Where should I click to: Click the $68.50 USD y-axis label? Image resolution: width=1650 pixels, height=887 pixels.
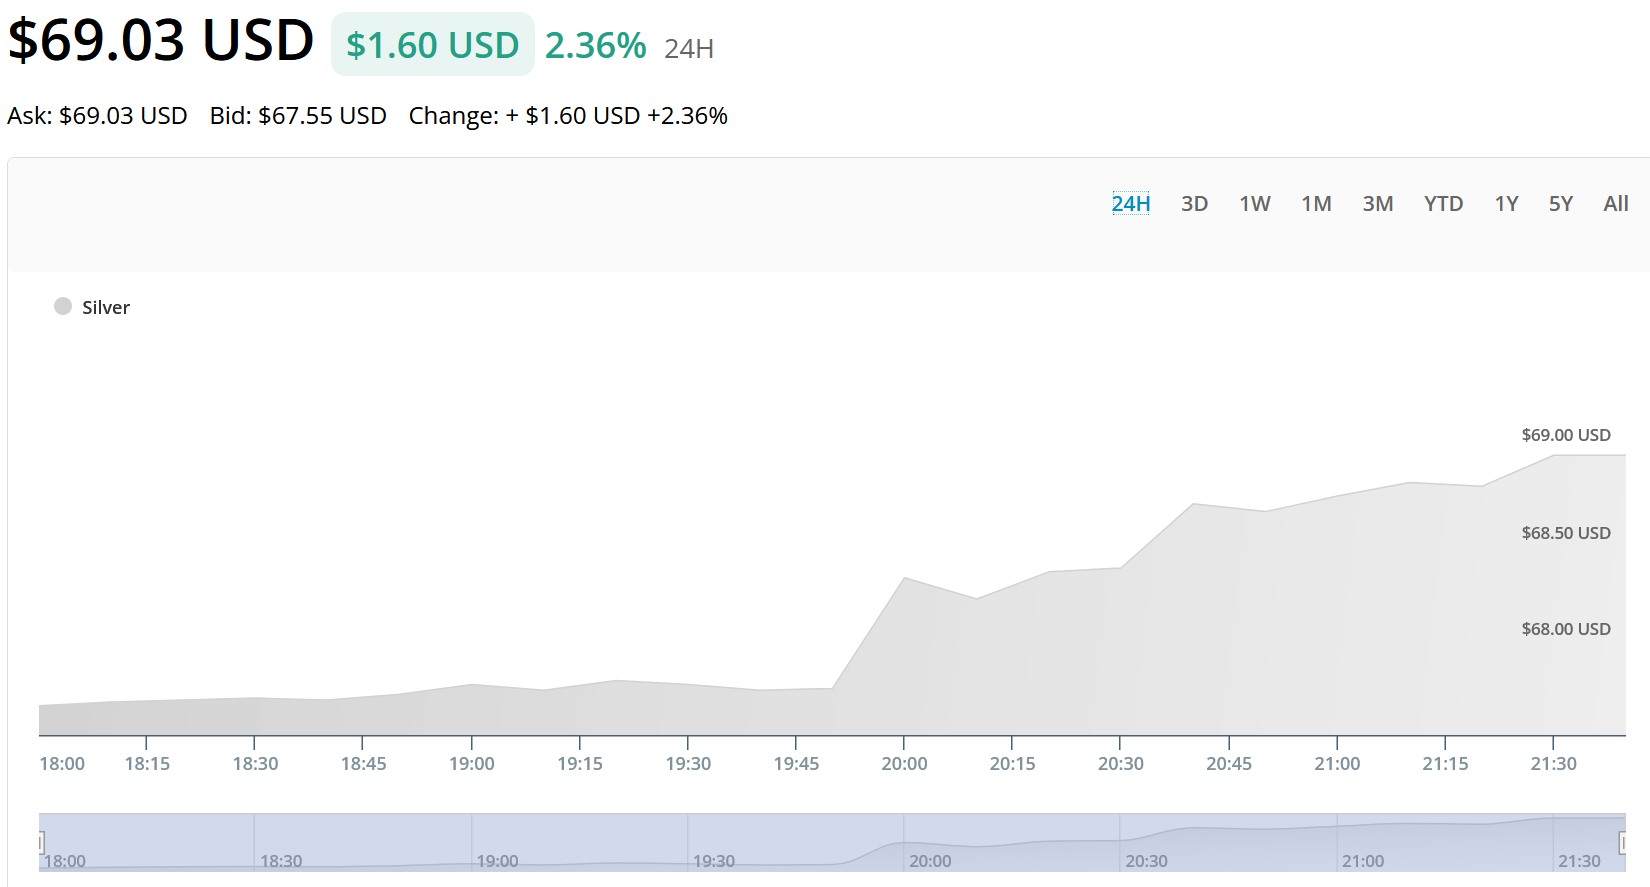pos(1566,533)
